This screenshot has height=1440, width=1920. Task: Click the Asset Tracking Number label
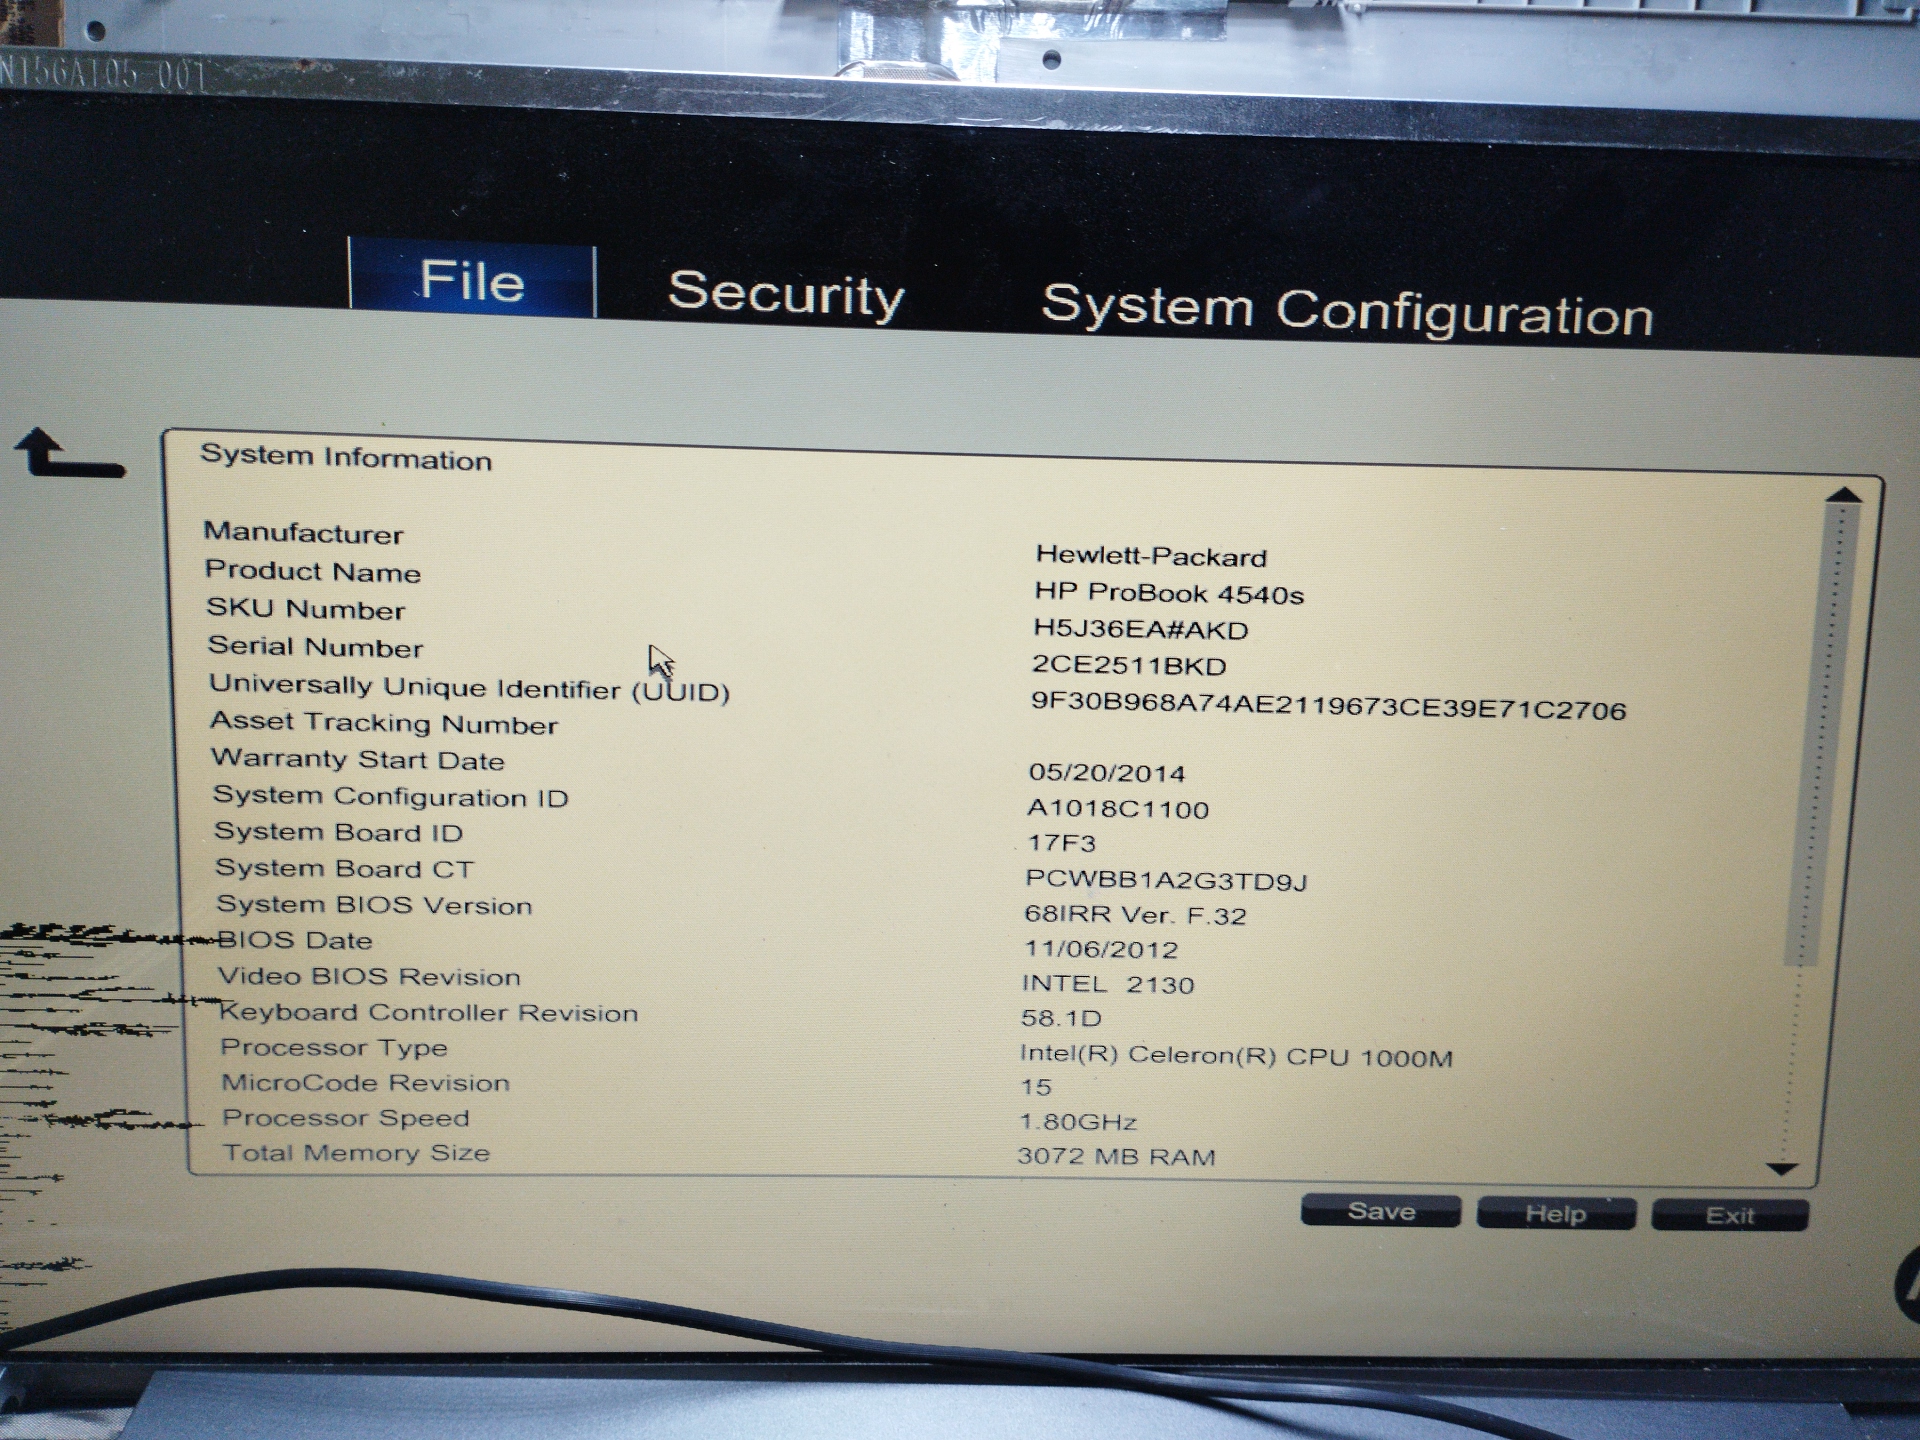pyautogui.click(x=385, y=723)
